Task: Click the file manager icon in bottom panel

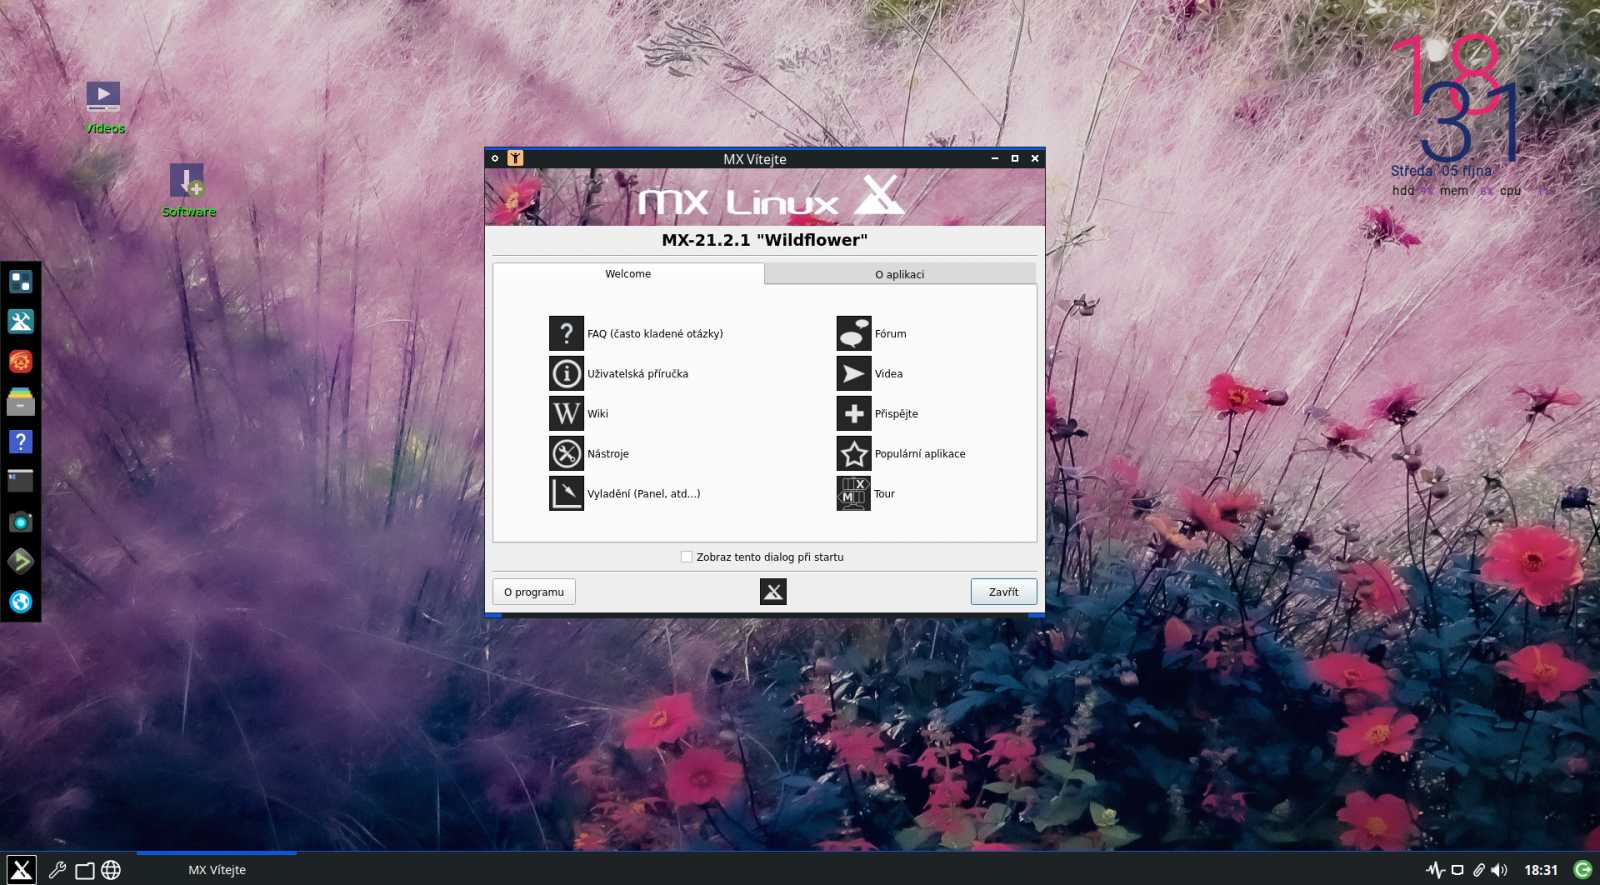Action: 85,870
